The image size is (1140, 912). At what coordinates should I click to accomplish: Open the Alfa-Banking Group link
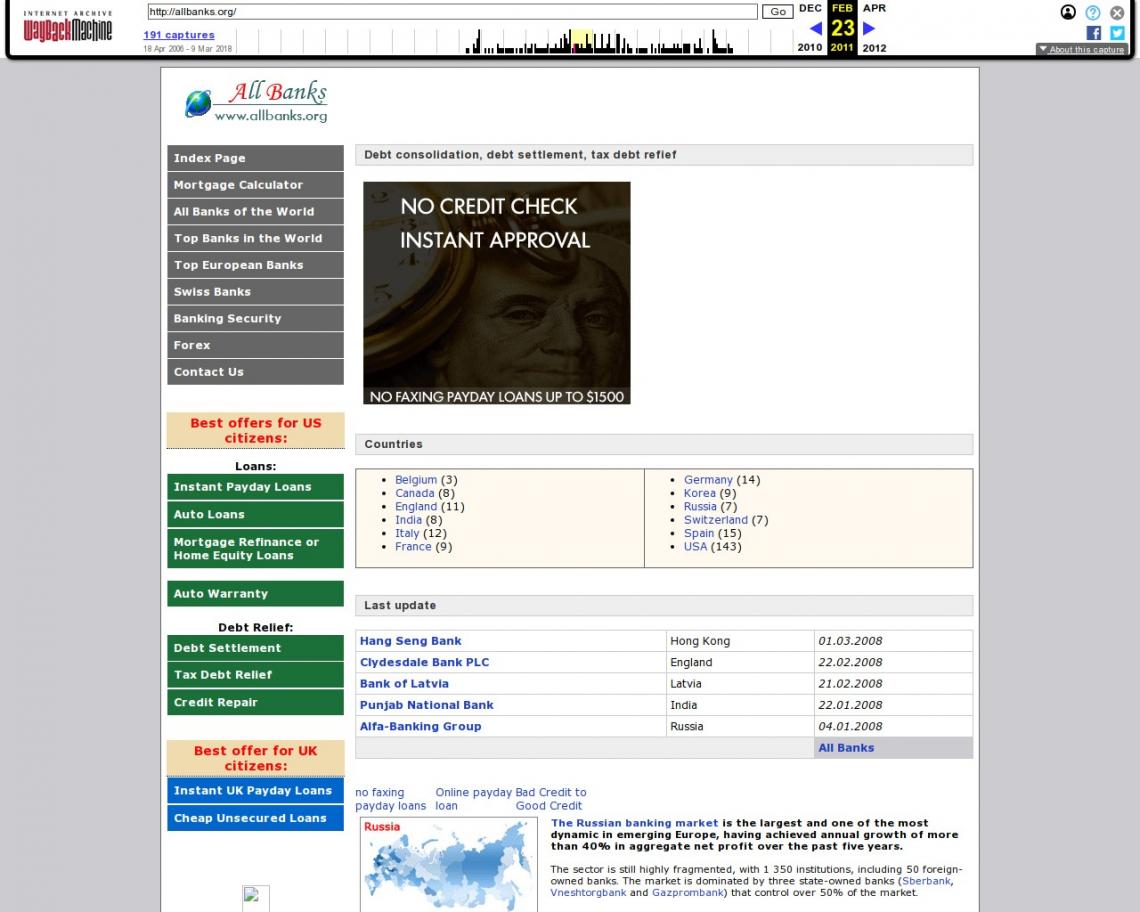pos(420,727)
